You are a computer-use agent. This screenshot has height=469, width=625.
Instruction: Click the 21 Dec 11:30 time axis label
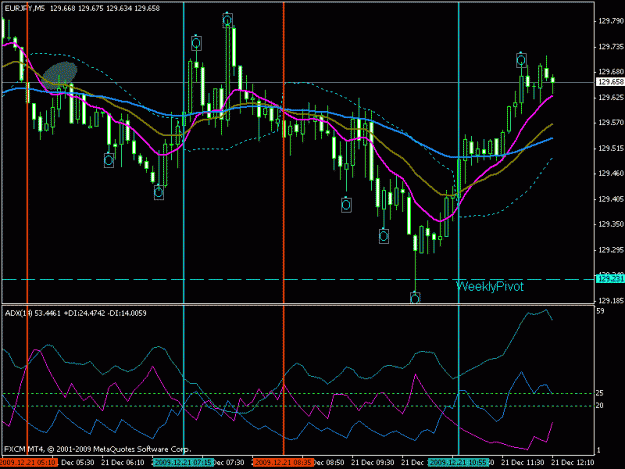(x=523, y=463)
